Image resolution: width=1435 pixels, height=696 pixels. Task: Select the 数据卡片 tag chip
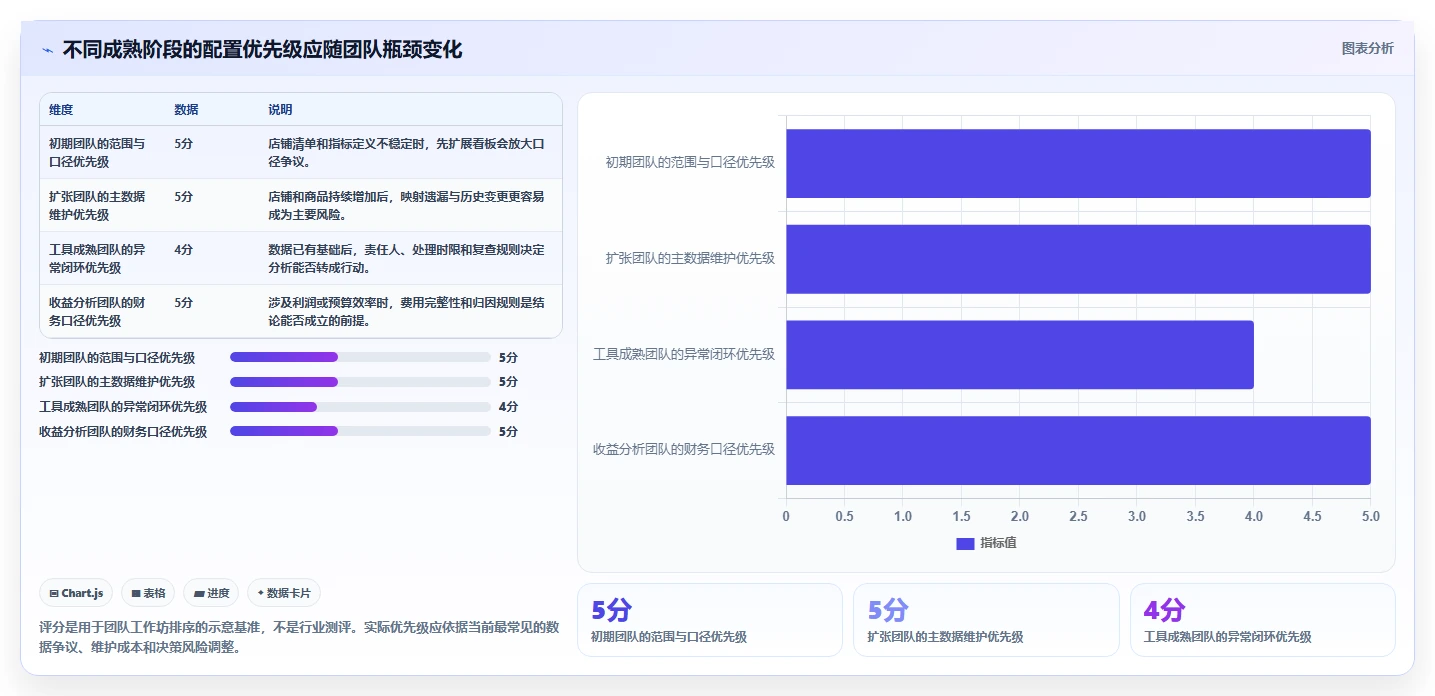tap(284, 593)
